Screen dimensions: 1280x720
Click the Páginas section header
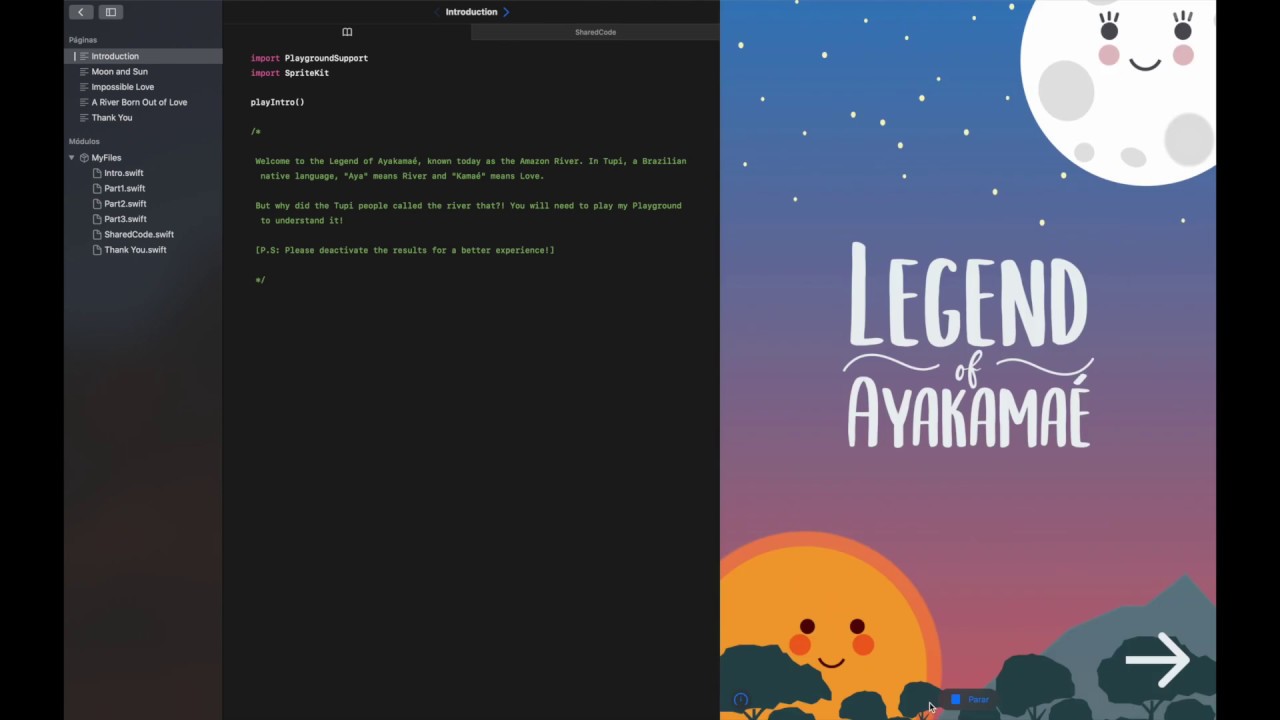pos(83,40)
